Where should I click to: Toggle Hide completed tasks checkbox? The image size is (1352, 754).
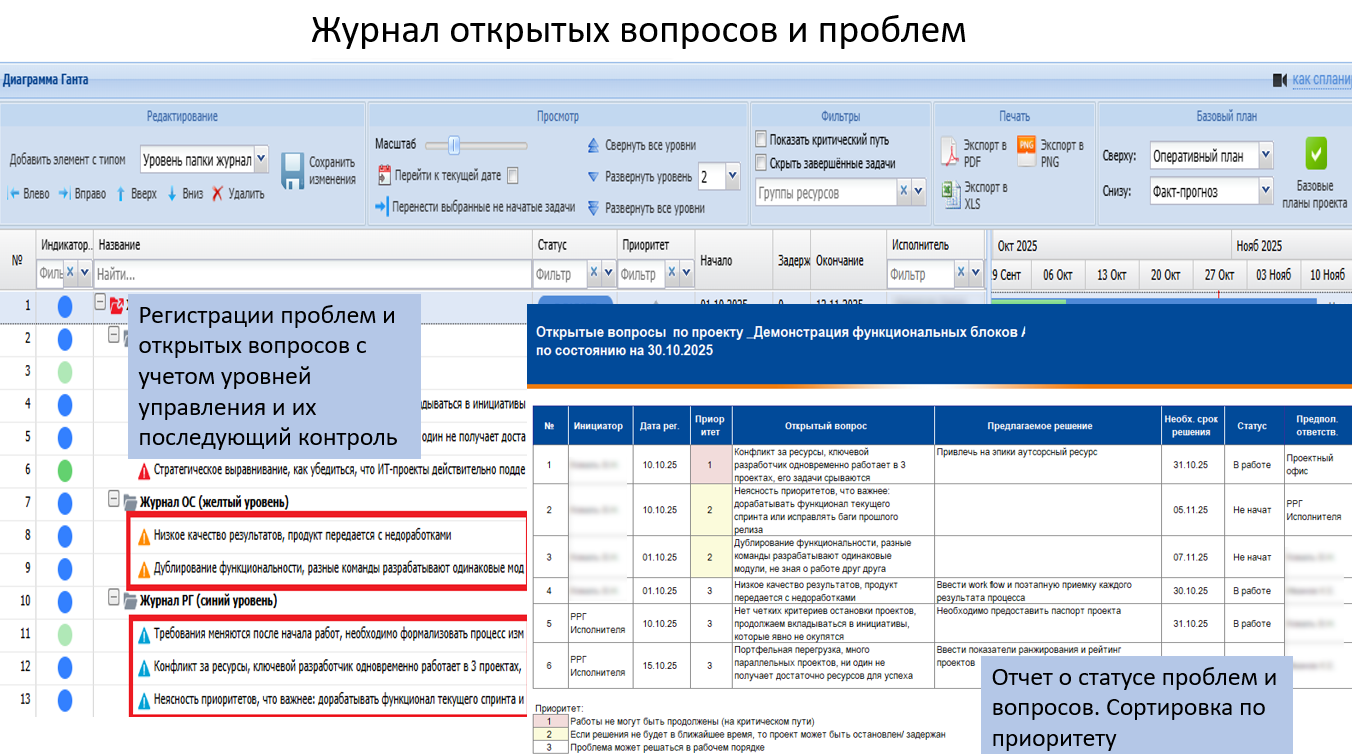click(762, 163)
